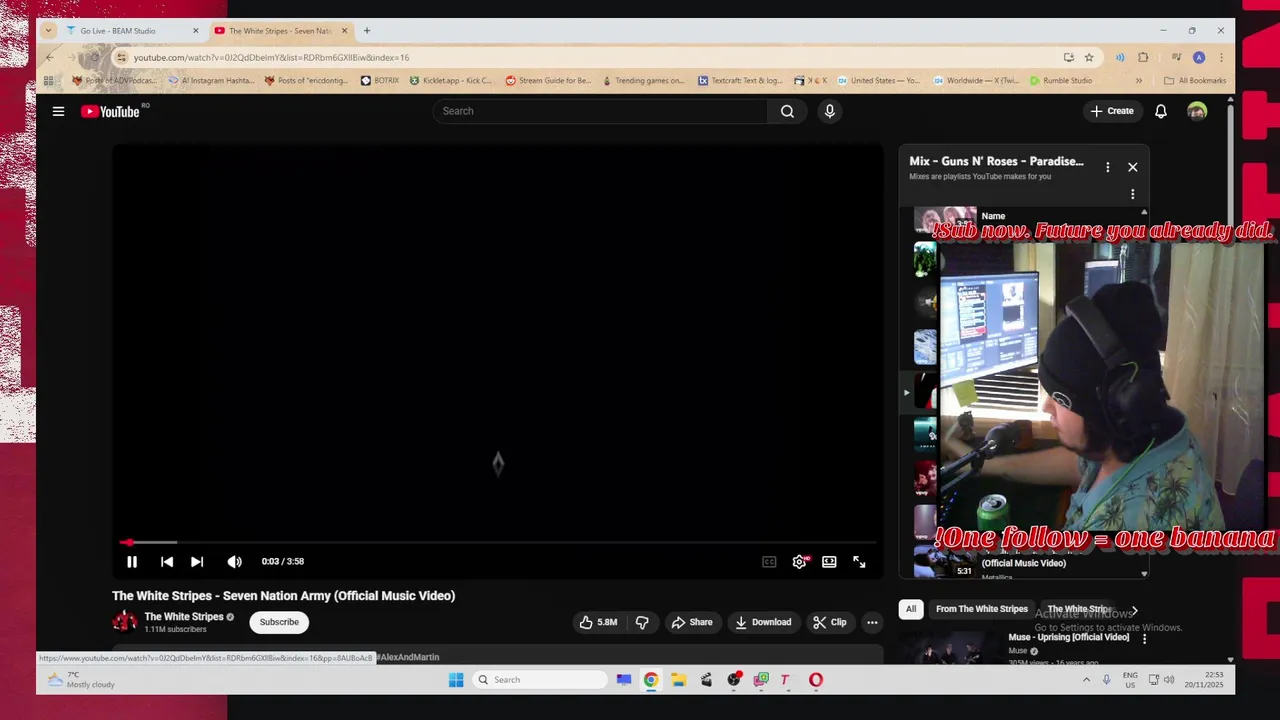
Task: Open the Muse Uprising thumbnail
Action: click(x=950, y=648)
